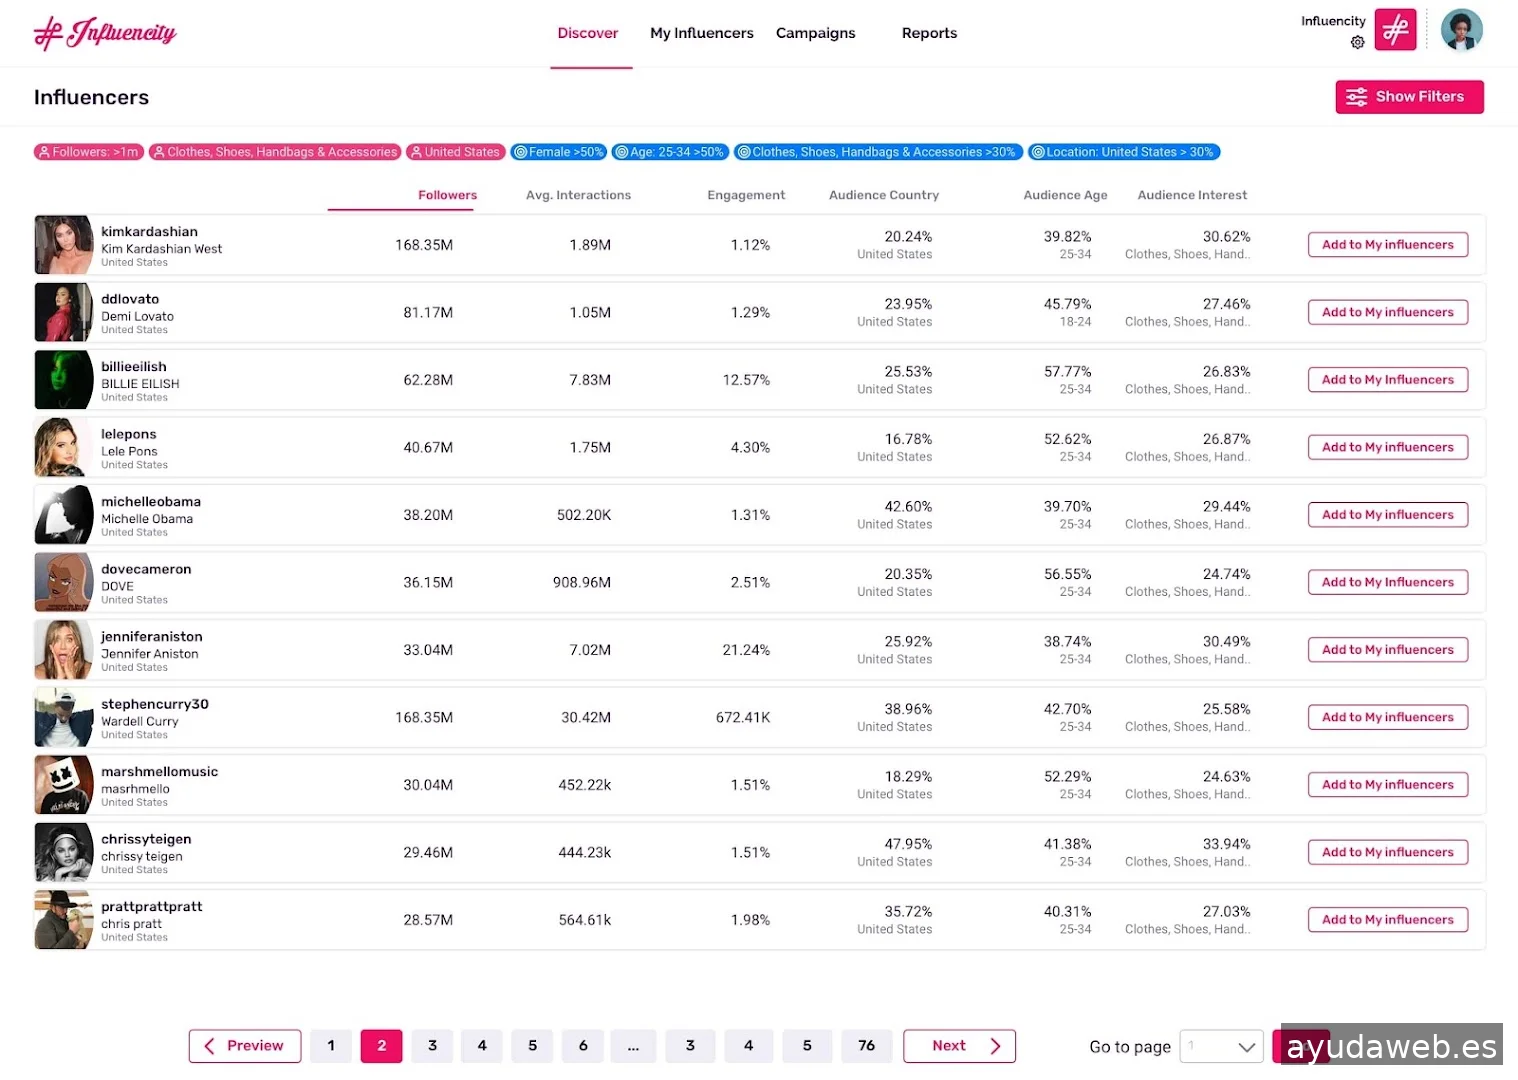1518x1080 pixels.
Task: Click the pink Influencity hashtag badge
Action: (x=1395, y=30)
